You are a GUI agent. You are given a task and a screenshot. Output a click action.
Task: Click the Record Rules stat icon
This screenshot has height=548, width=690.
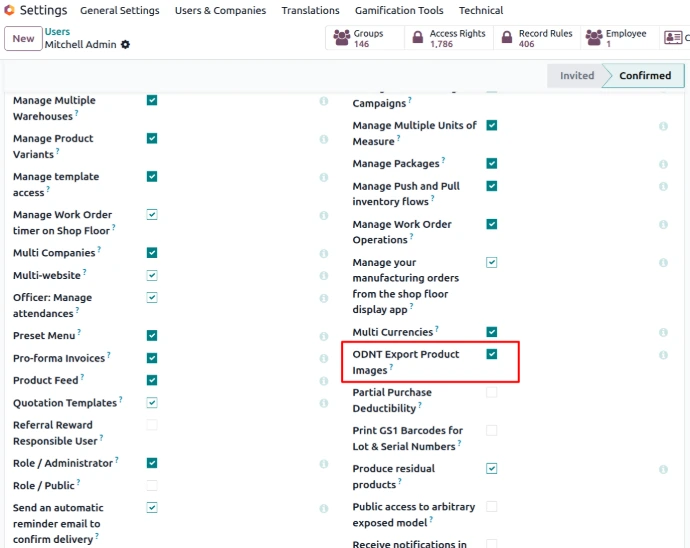click(x=505, y=38)
